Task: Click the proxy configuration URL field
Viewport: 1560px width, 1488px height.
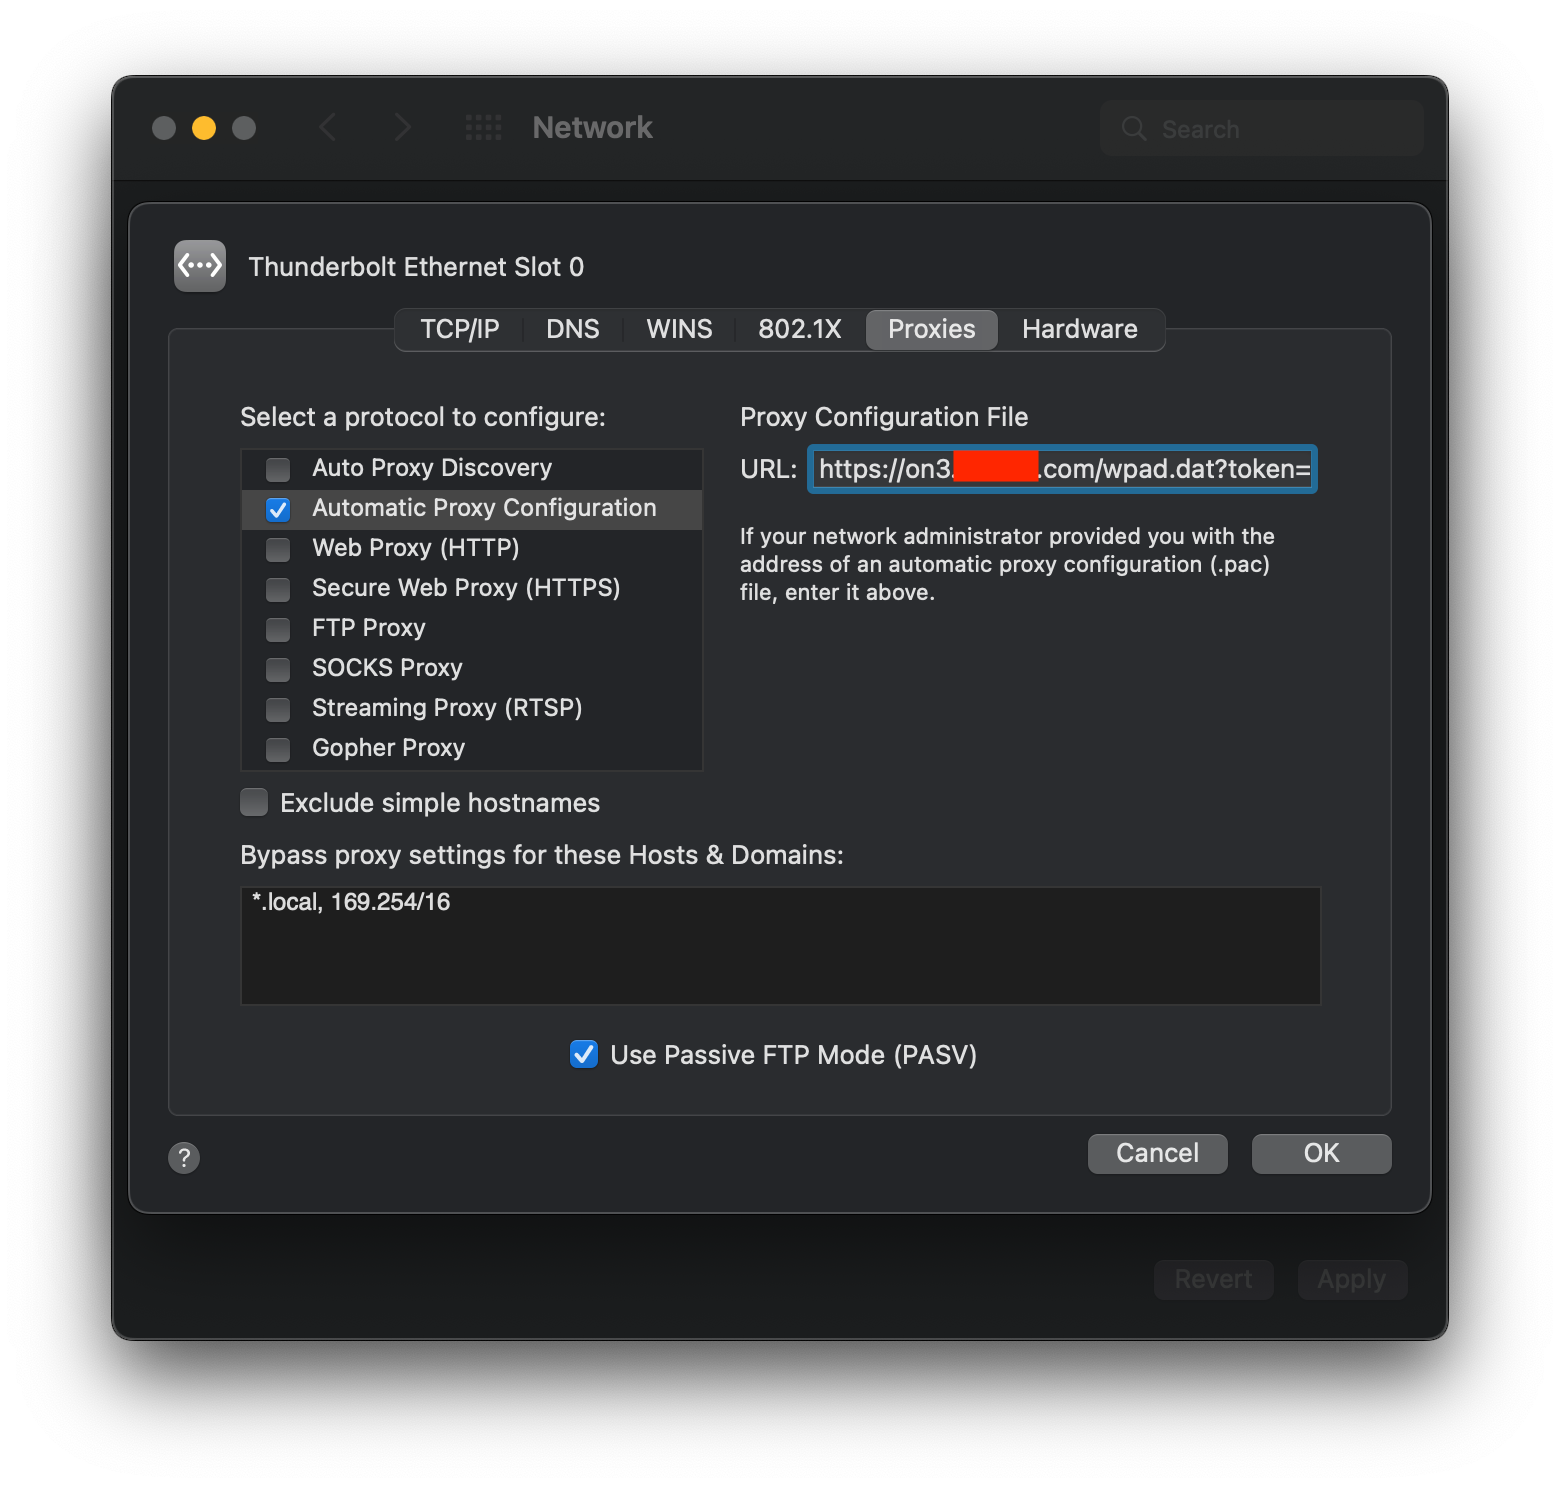Action: 1062,469
